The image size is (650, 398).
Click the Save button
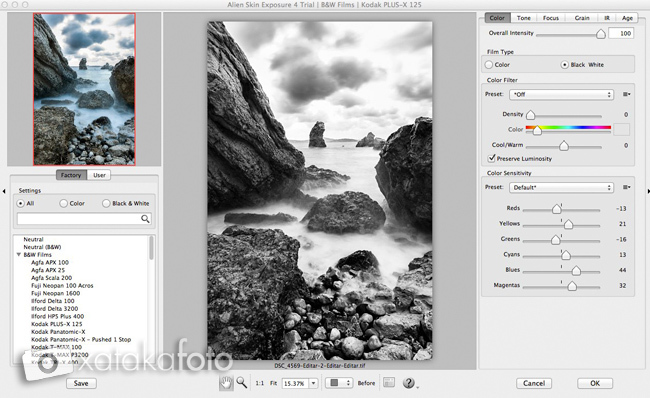pos(81,383)
